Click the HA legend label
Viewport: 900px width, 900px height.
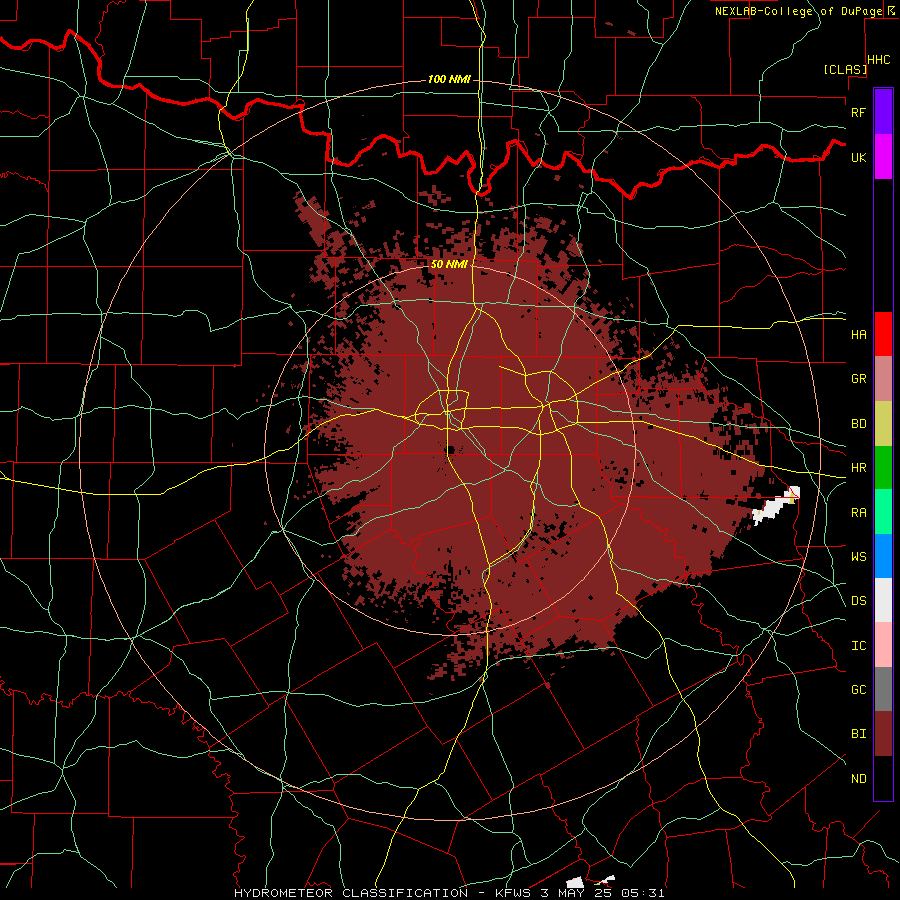coord(858,334)
